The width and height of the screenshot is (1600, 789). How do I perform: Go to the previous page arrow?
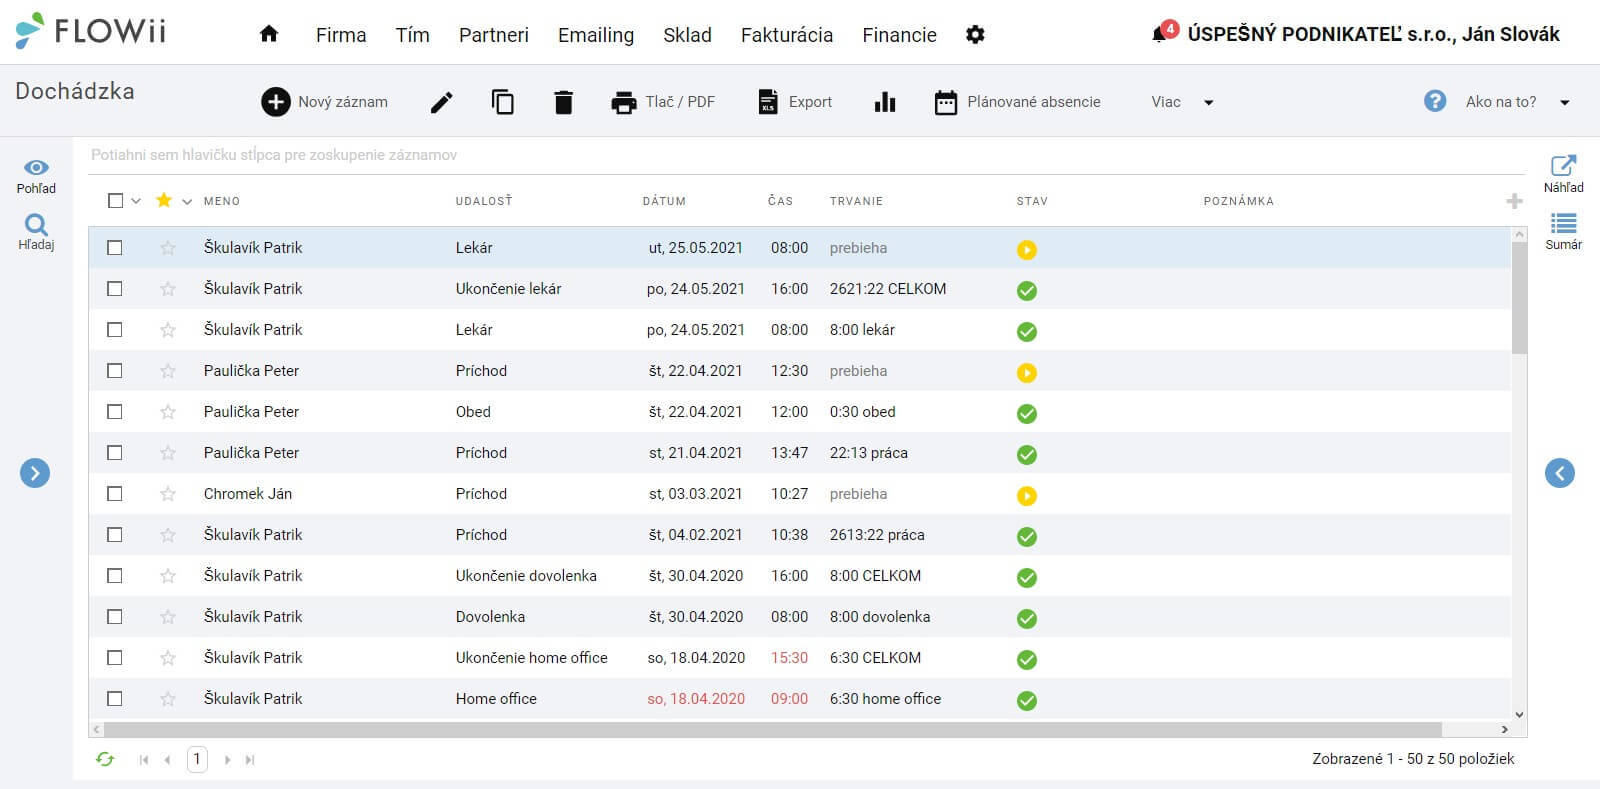(167, 760)
